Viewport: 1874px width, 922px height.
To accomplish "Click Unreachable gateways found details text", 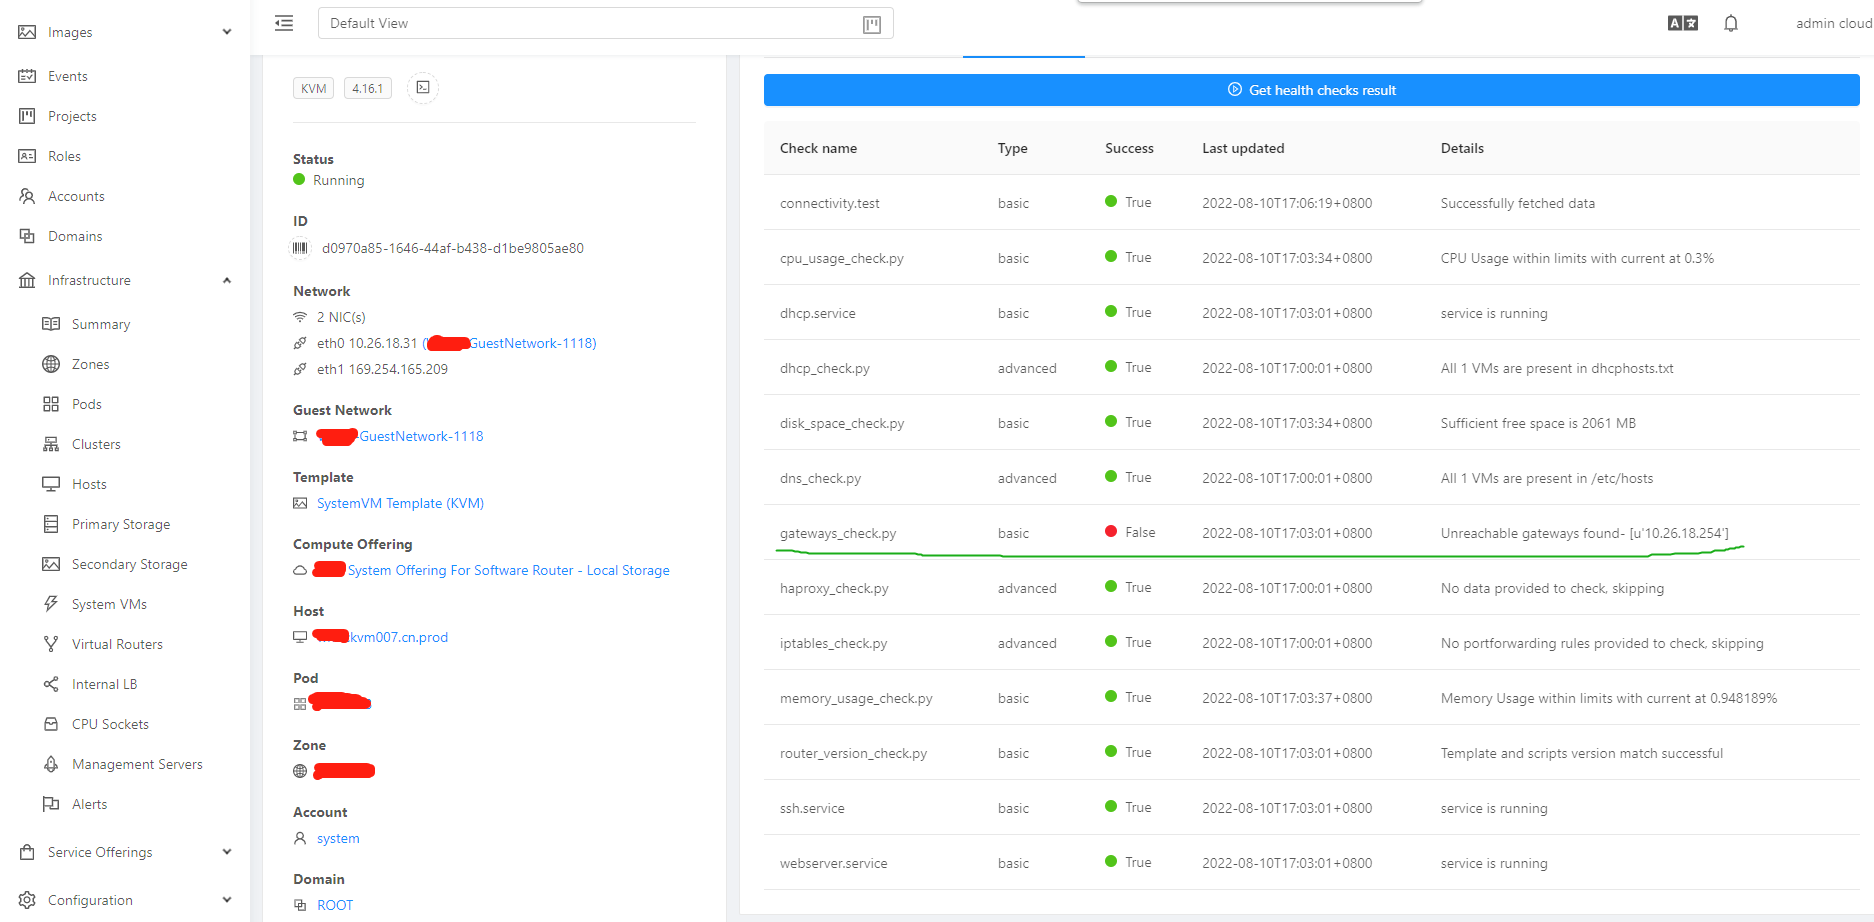I will pos(1584,533).
